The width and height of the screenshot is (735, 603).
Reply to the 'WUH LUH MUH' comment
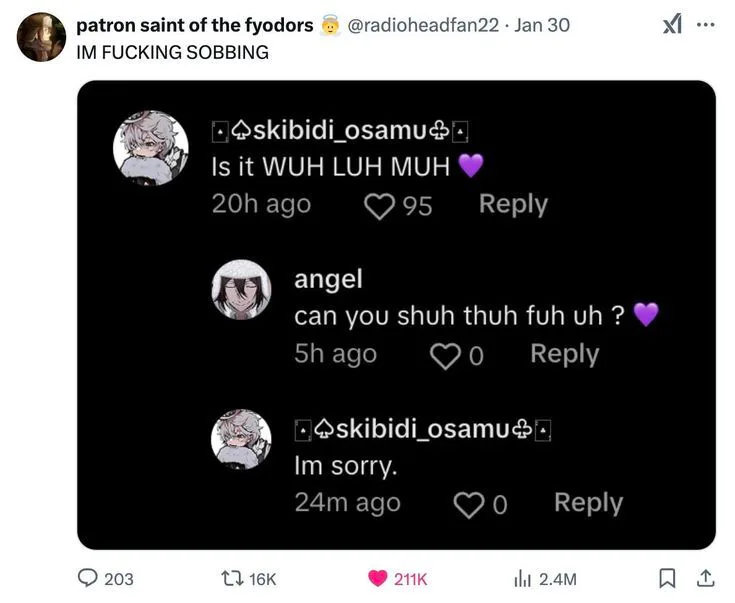[x=513, y=204]
